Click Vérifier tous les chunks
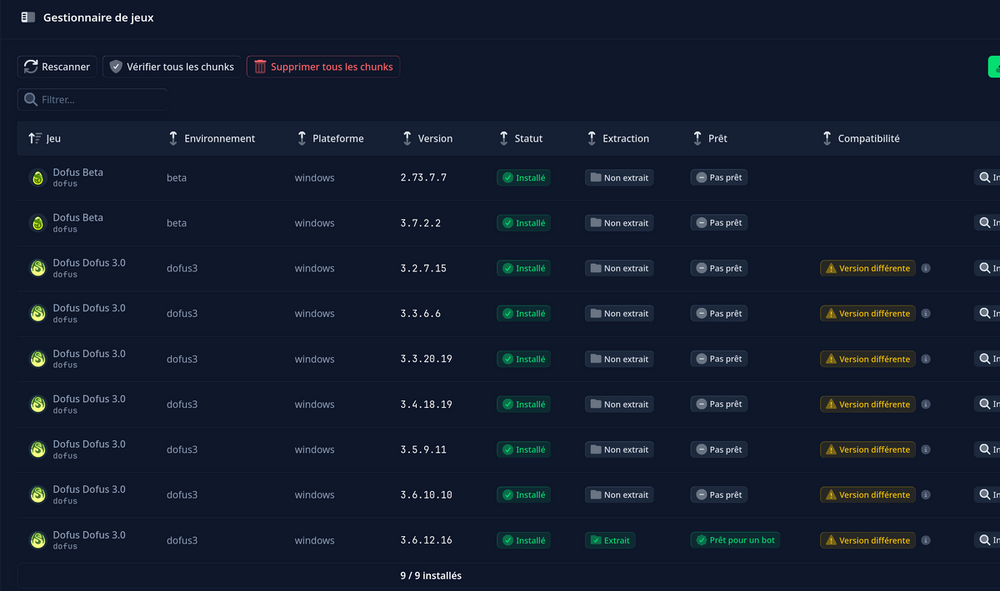The width and height of the screenshot is (1000, 591). pyautogui.click(x=172, y=67)
